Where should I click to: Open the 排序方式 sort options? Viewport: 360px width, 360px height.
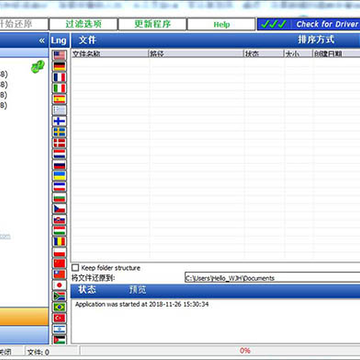(316, 40)
